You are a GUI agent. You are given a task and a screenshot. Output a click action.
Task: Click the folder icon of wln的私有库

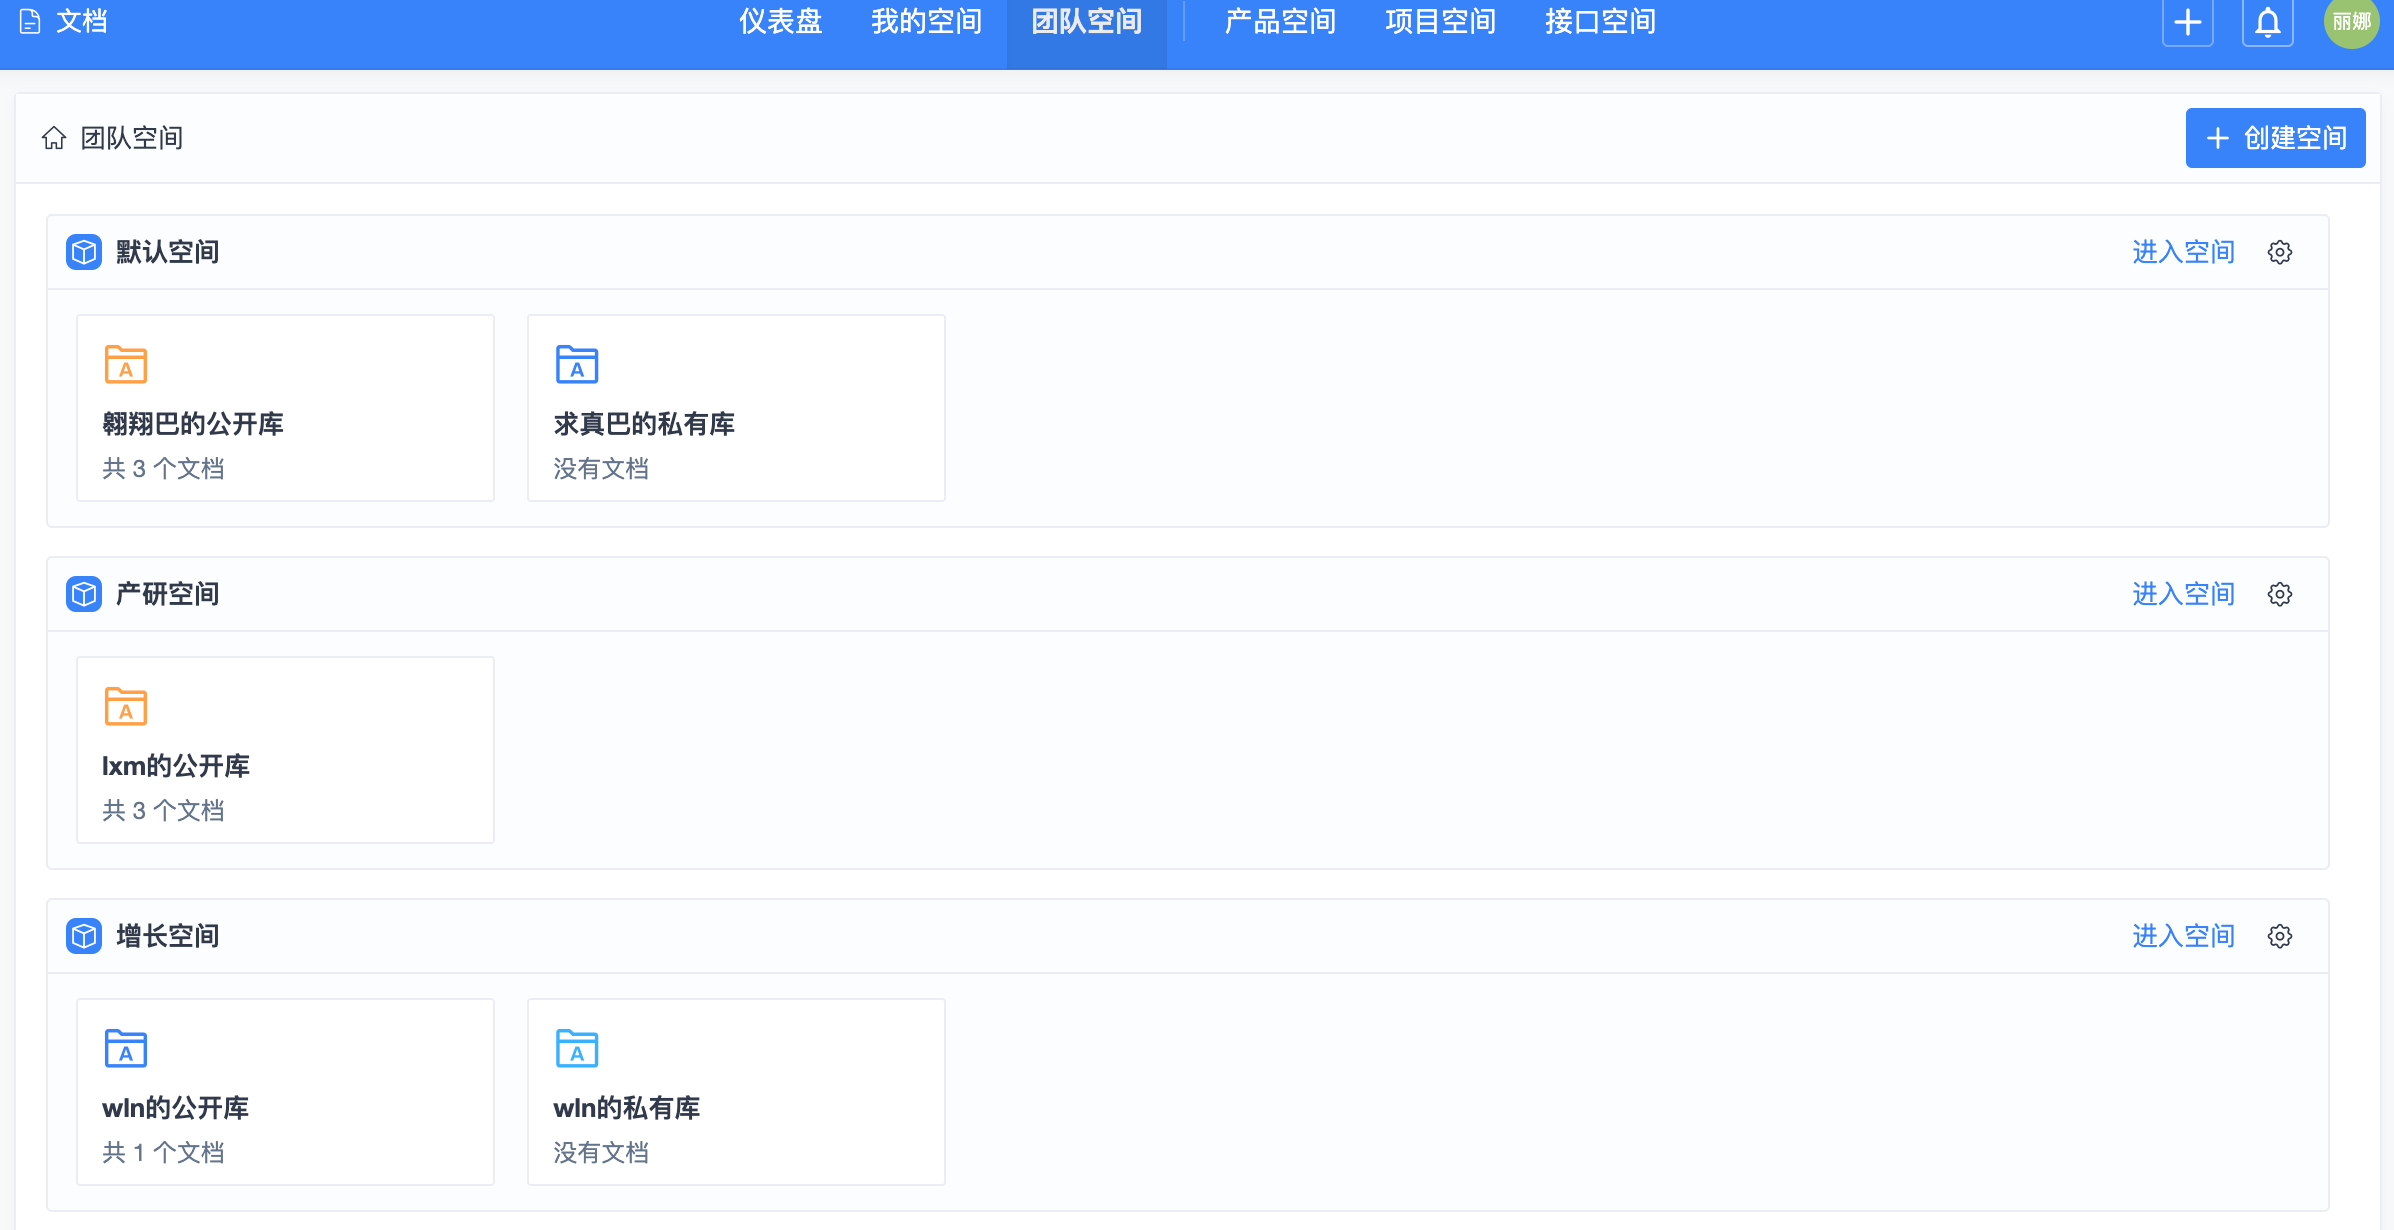pyautogui.click(x=577, y=1048)
